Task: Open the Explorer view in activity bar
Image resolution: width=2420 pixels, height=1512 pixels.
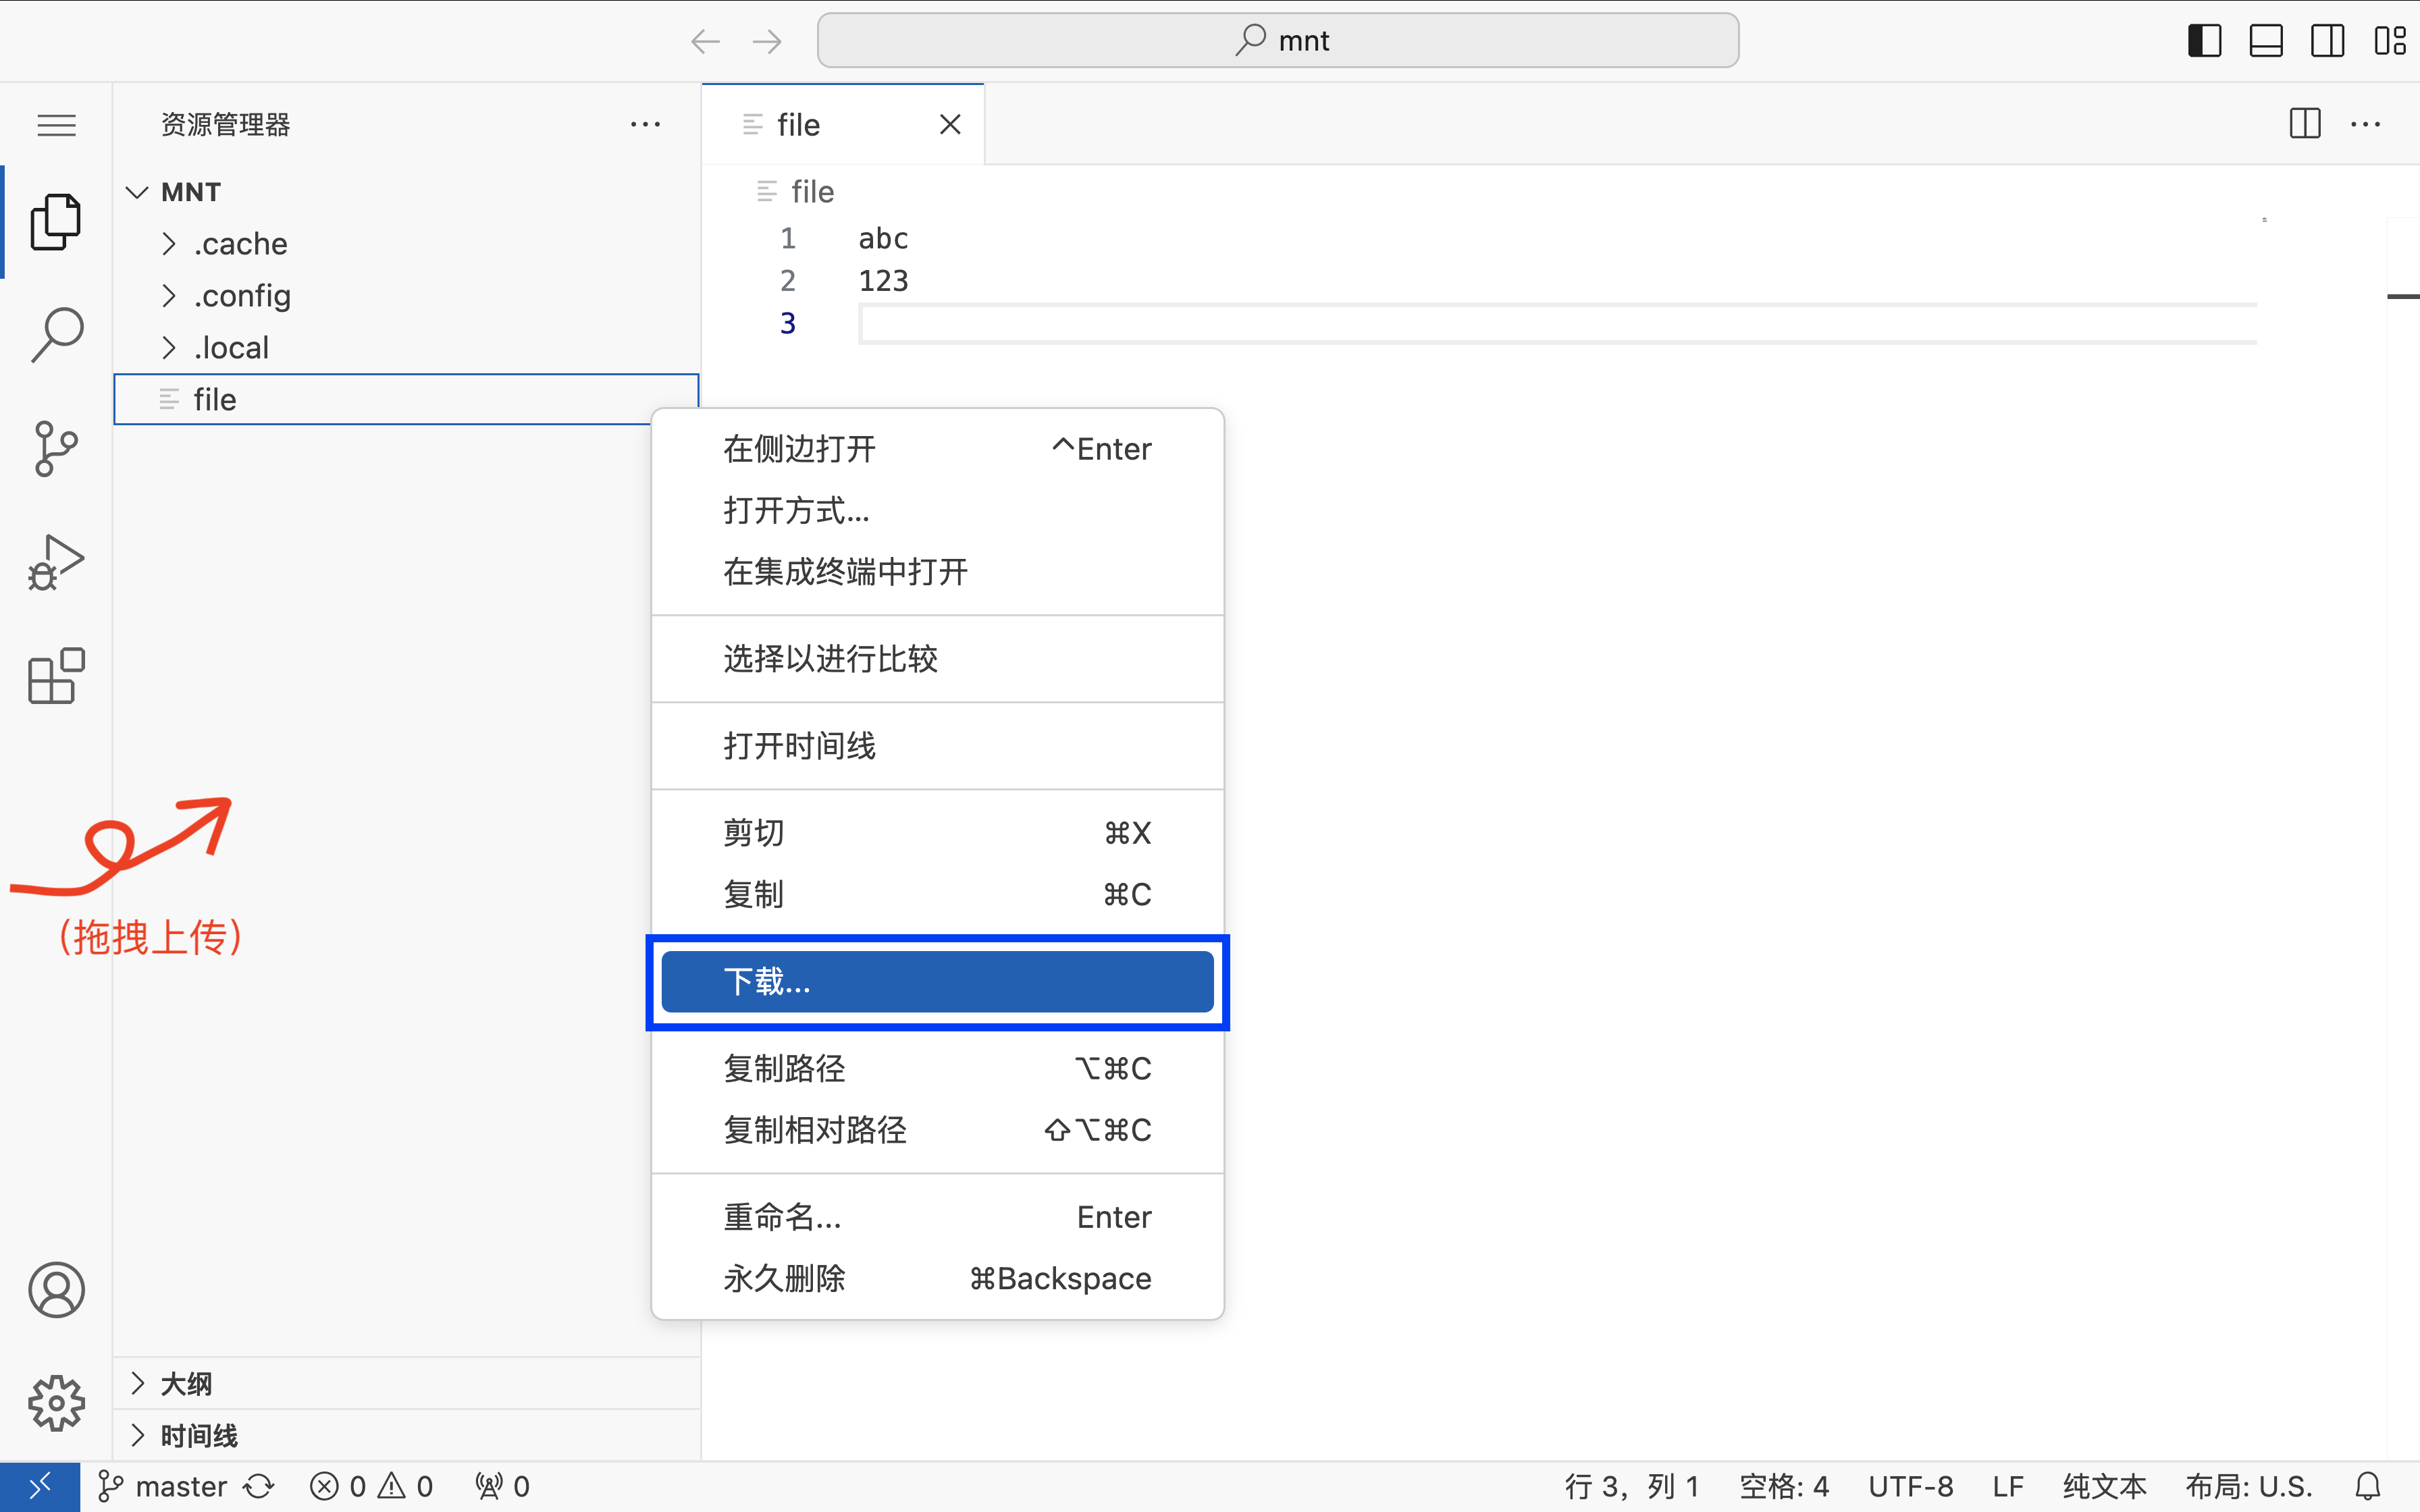Action: (x=56, y=222)
